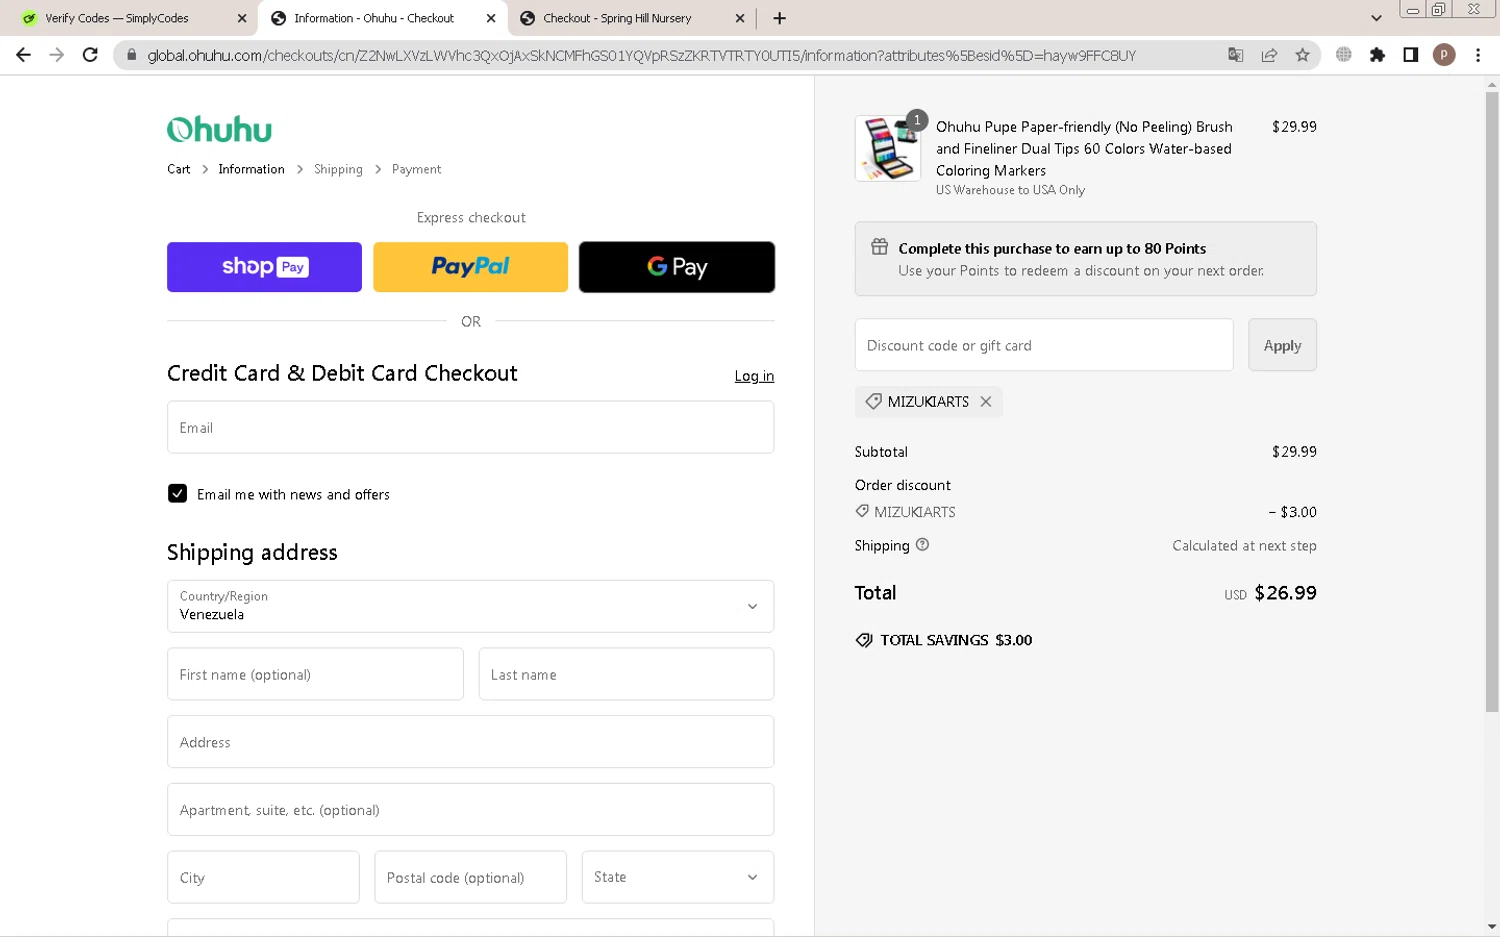Click the markers product thumbnail
Viewport: 1500px width, 938px height.
click(887, 148)
